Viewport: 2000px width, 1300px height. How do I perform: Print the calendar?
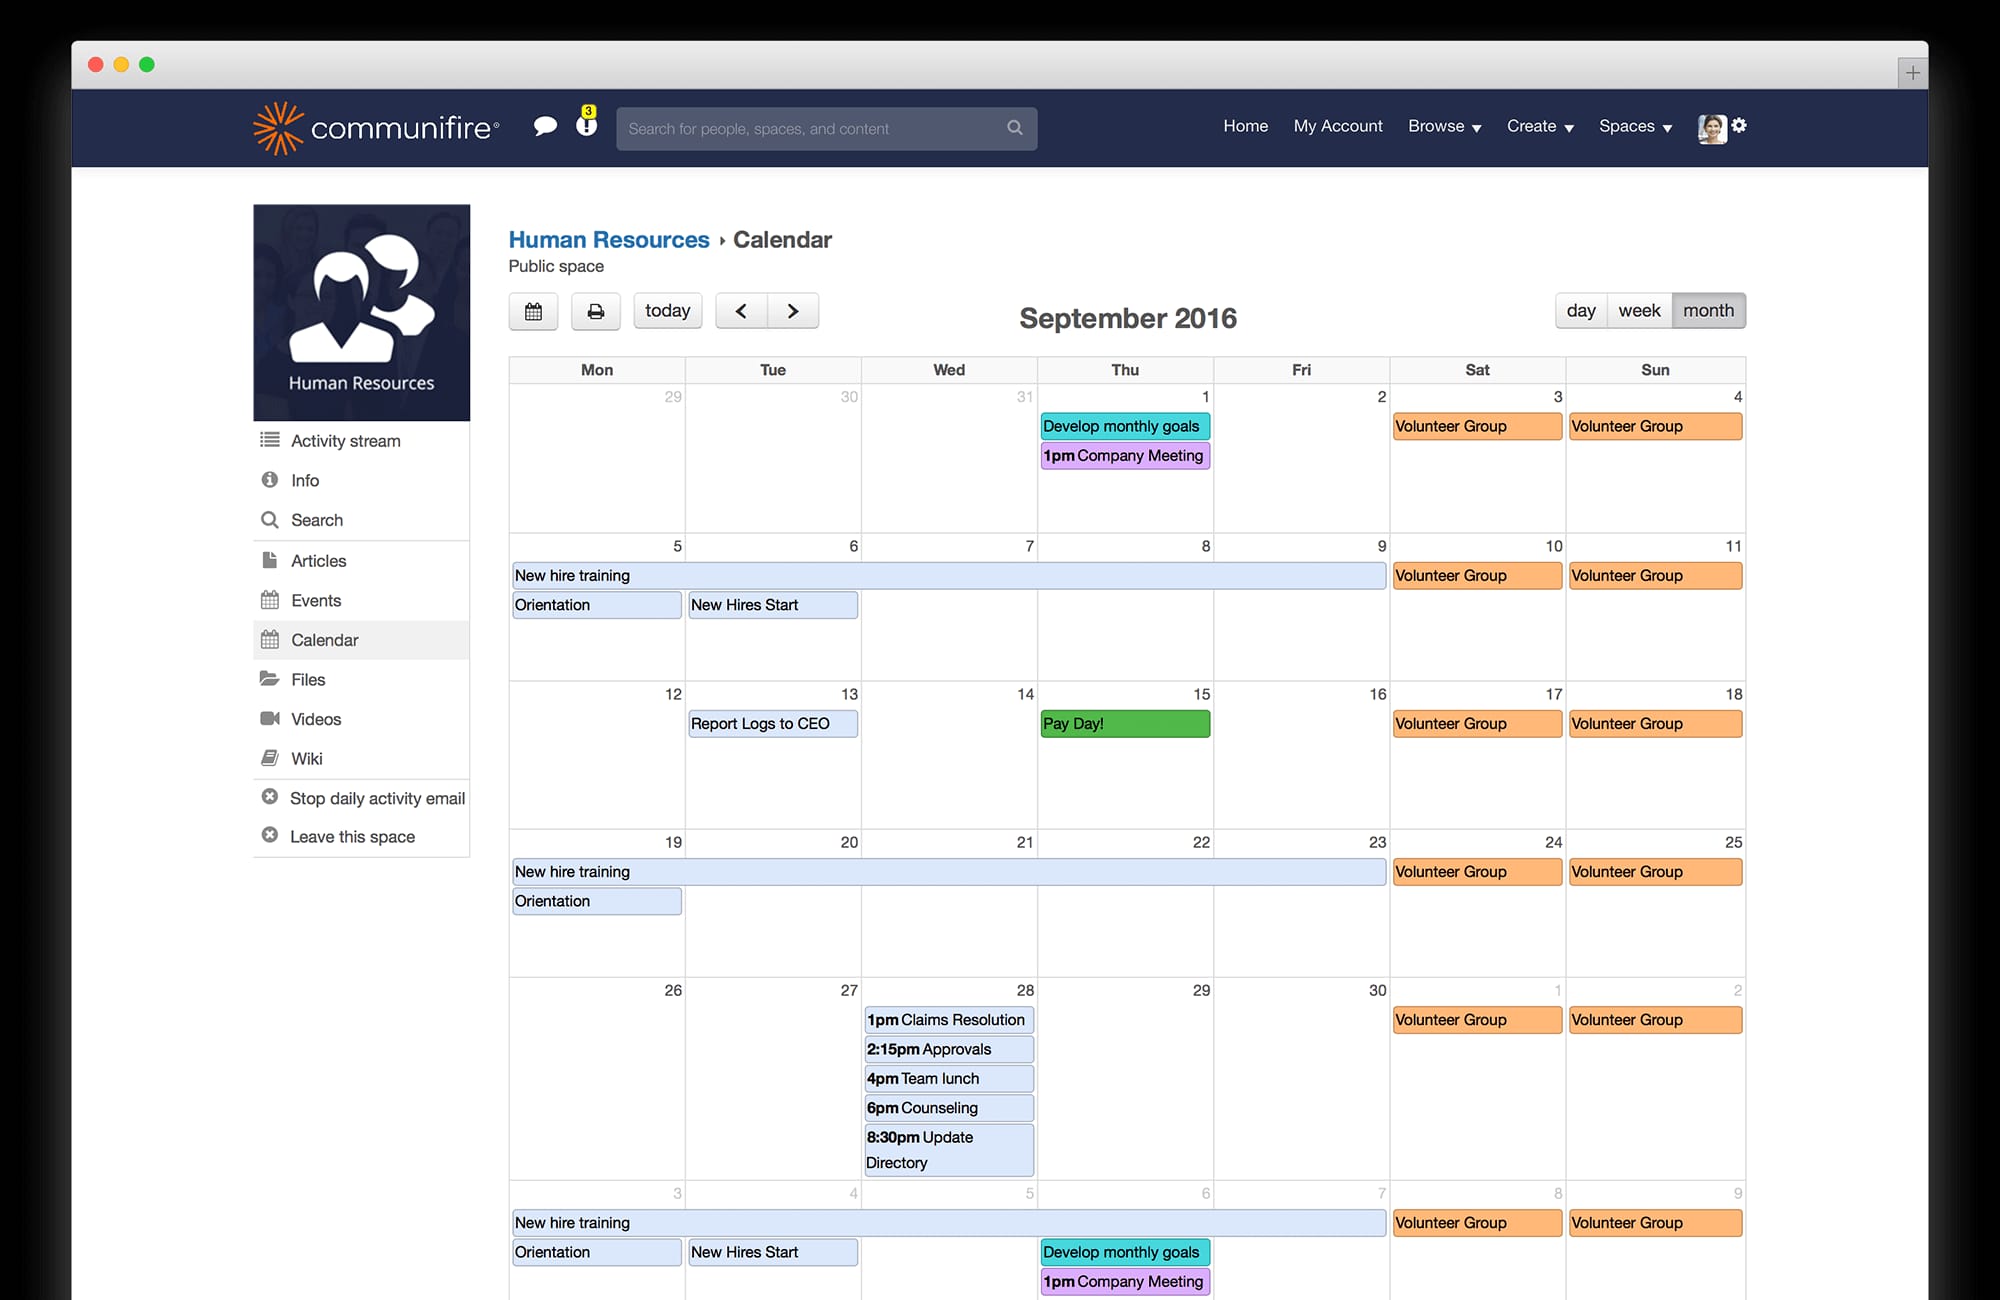click(595, 311)
